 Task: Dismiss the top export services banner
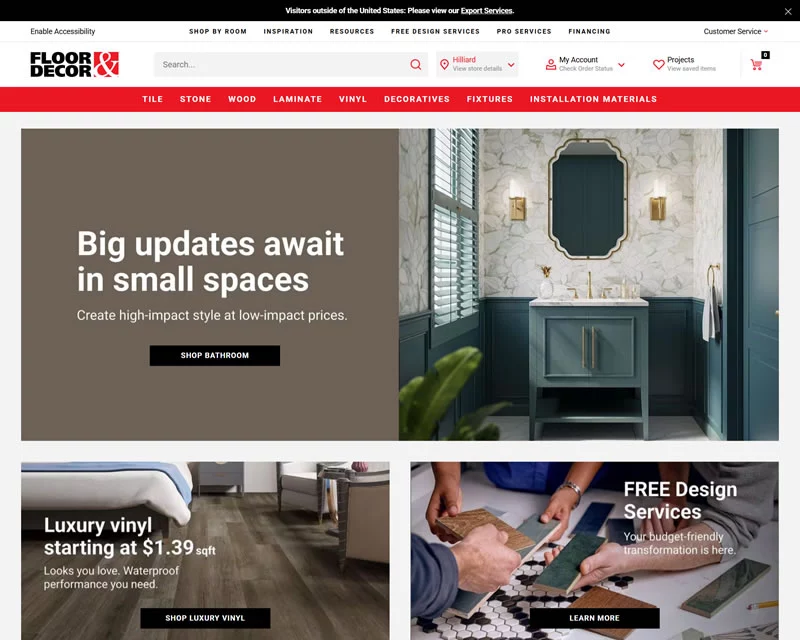tap(787, 11)
